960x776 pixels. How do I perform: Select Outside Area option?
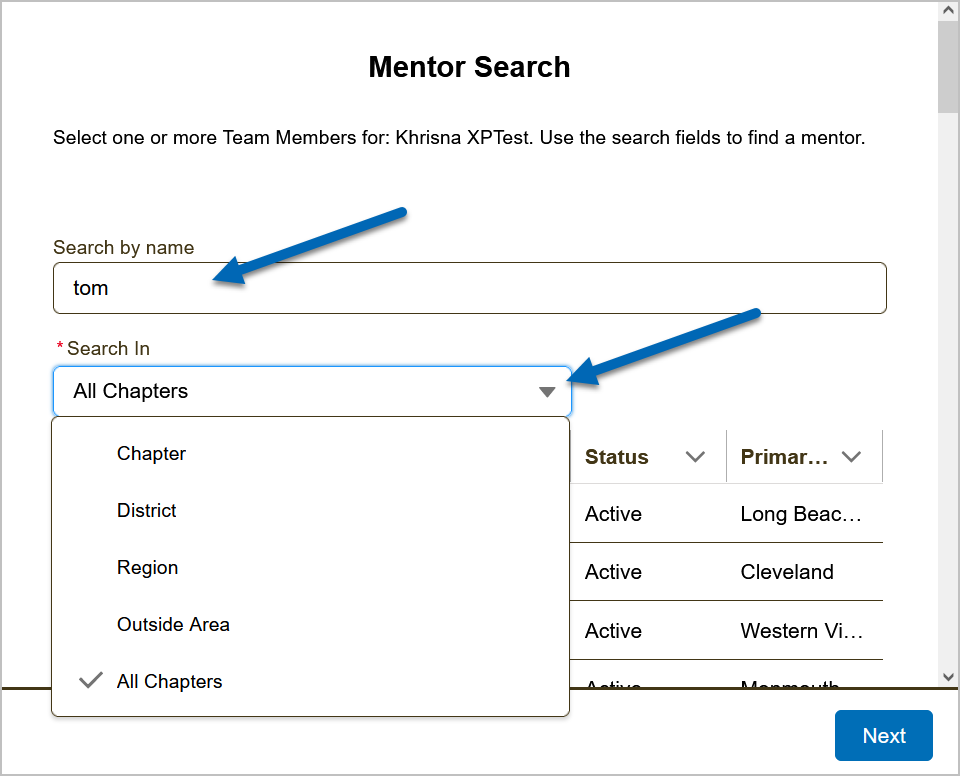tap(173, 624)
